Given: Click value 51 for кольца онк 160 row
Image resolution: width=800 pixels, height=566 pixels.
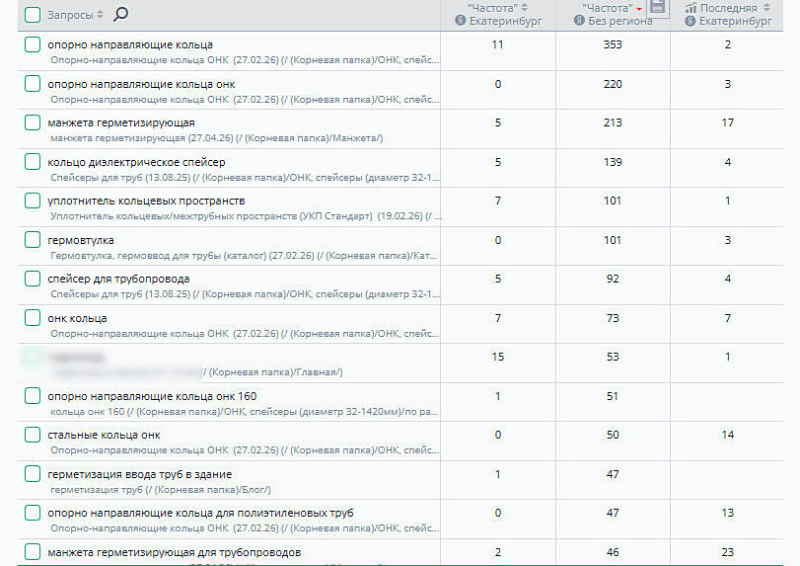Looking at the screenshot, I should tap(613, 396).
